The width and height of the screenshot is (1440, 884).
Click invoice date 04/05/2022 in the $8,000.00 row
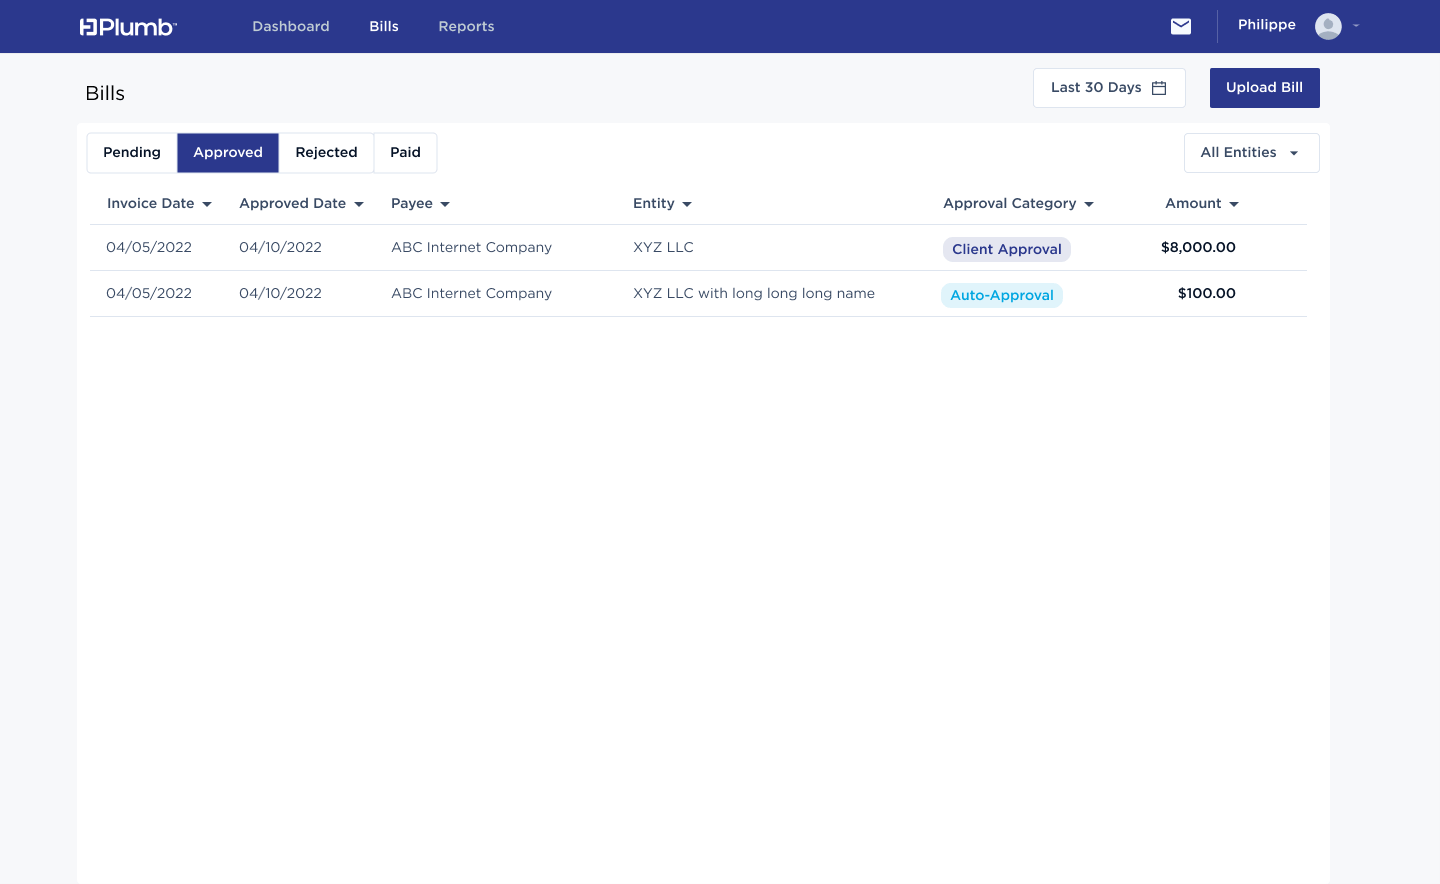(149, 247)
